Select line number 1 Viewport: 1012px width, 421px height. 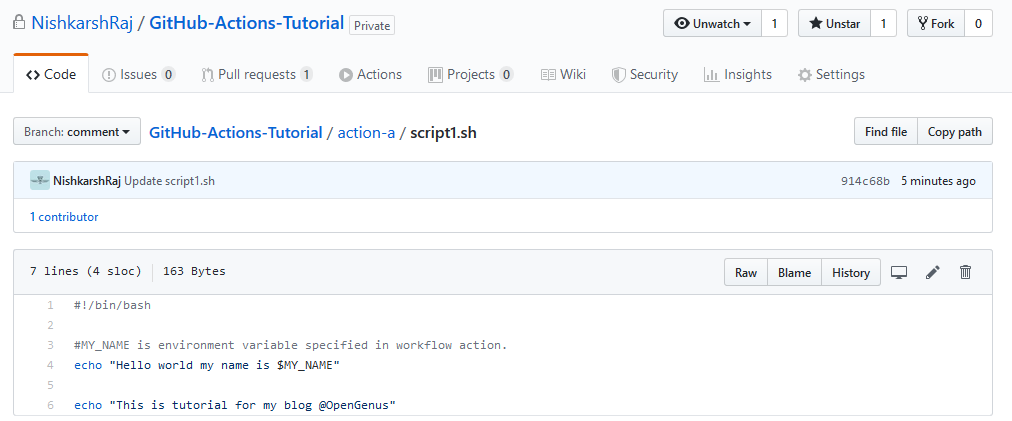coord(50,305)
